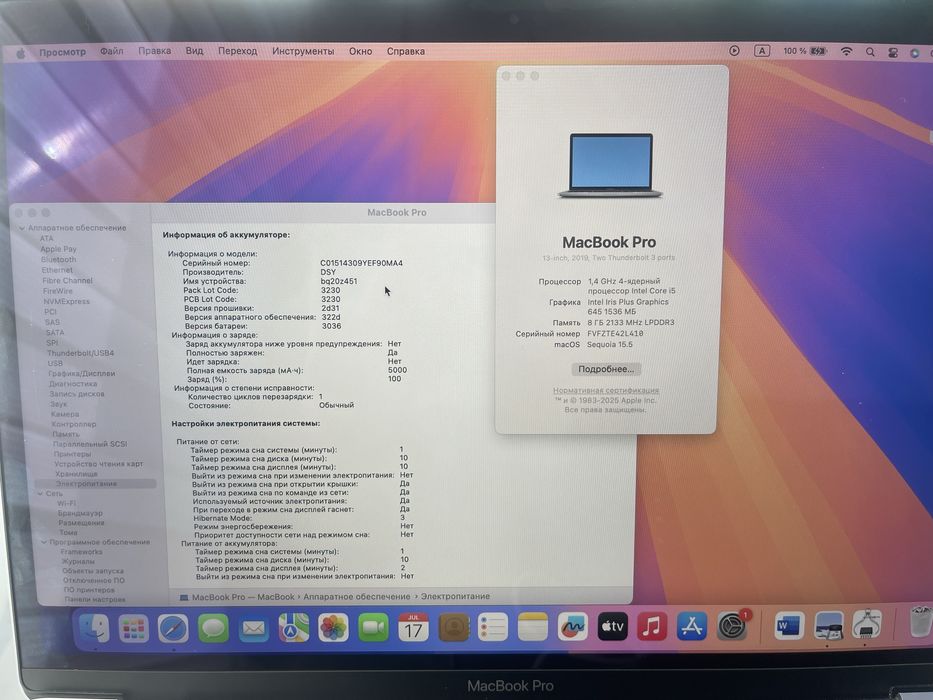
Task: Open the Просмотр menu
Action: [x=62, y=52]
